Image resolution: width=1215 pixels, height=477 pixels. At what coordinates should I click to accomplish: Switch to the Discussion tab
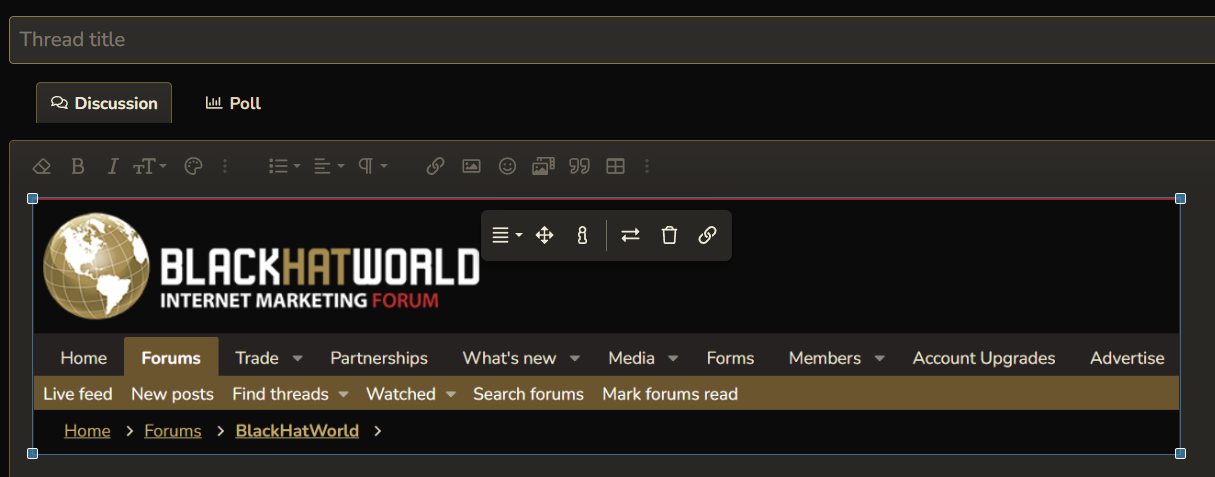tap(104, 103)
